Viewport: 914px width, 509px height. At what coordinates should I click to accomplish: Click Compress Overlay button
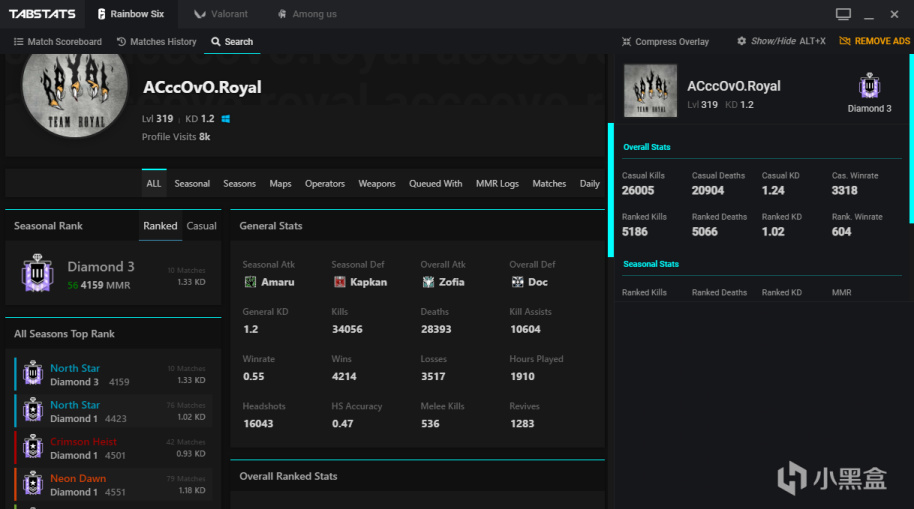[x=665, y=41]
